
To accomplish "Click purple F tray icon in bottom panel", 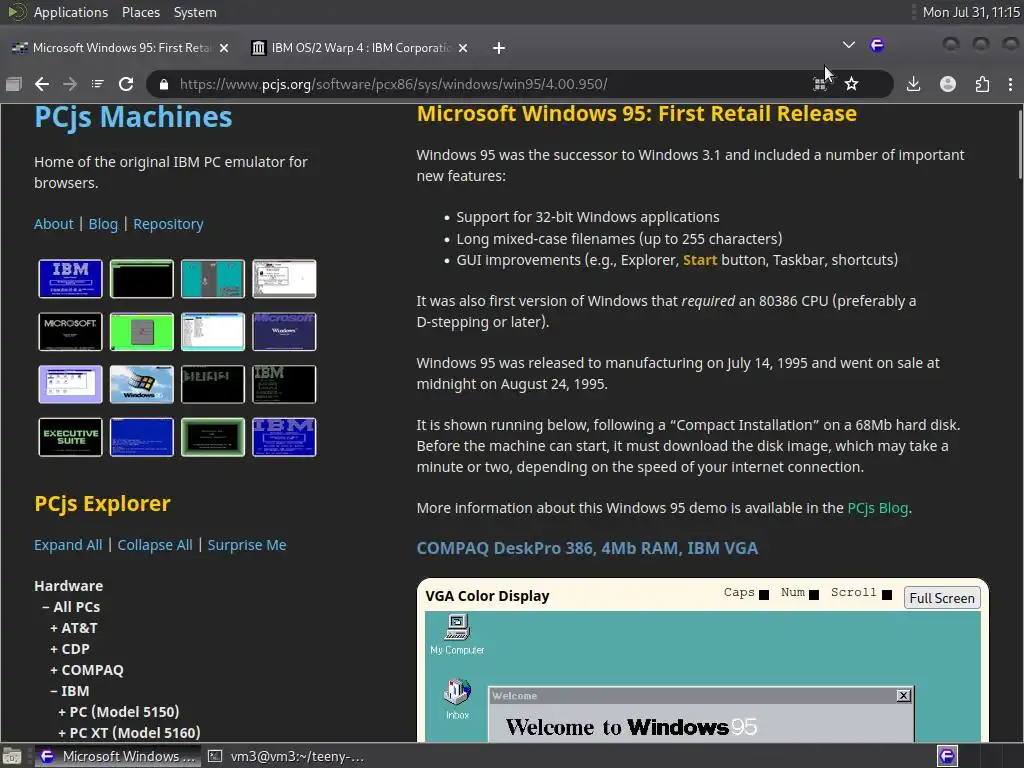I will (x=947, y=756).
